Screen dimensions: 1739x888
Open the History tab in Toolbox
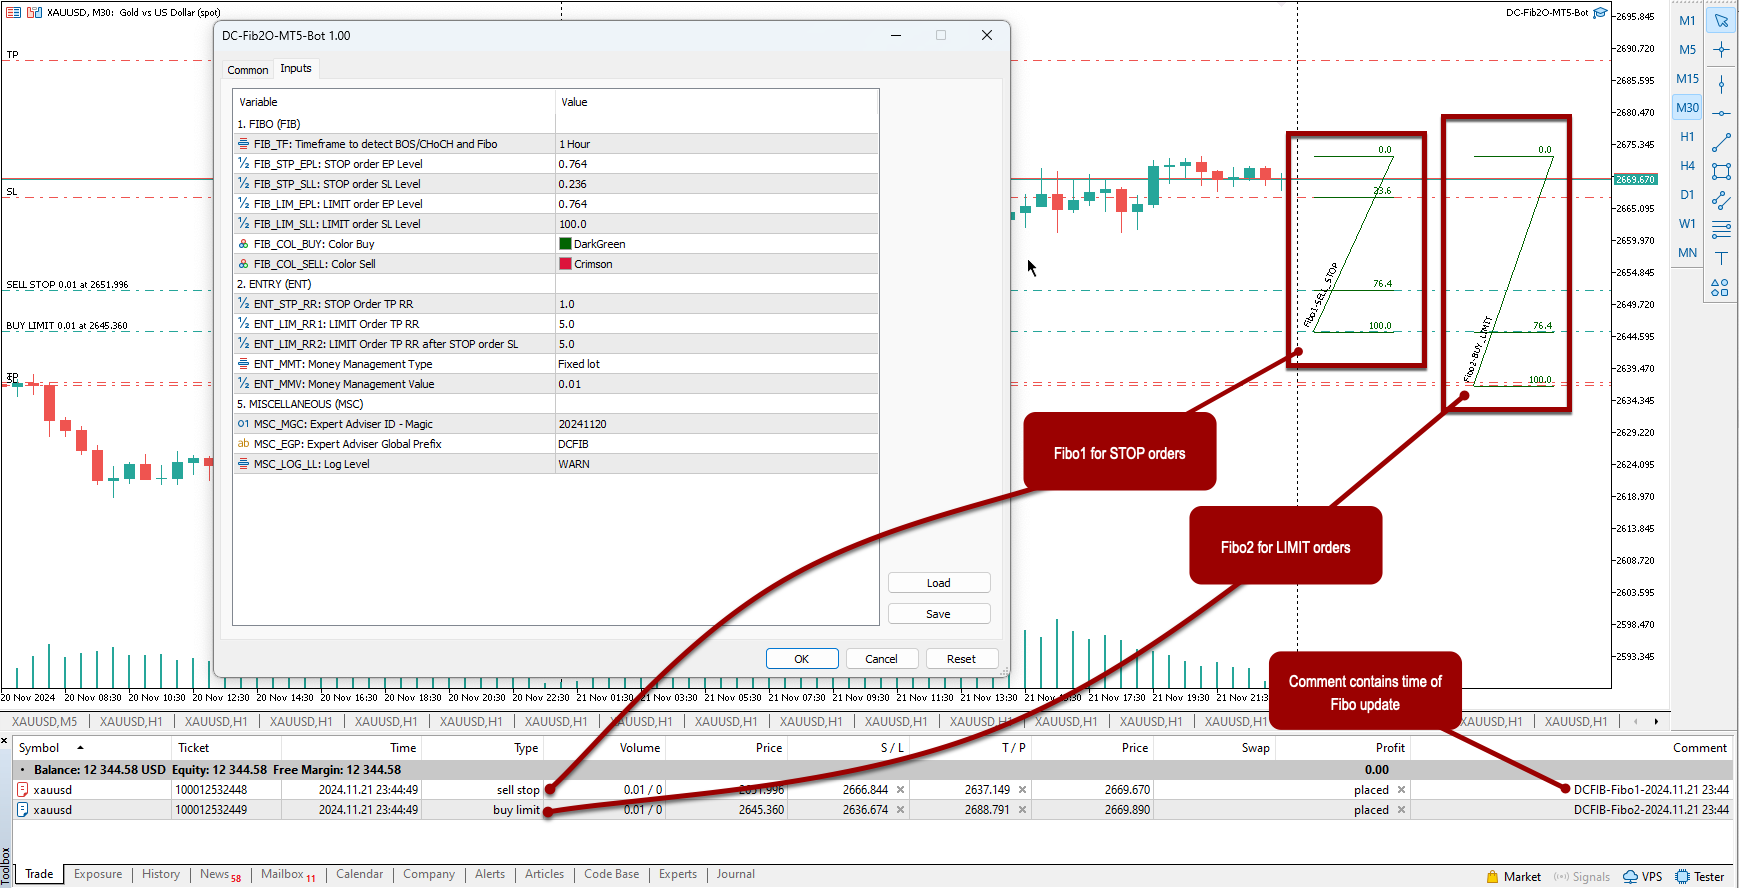[x=161, y=874]
